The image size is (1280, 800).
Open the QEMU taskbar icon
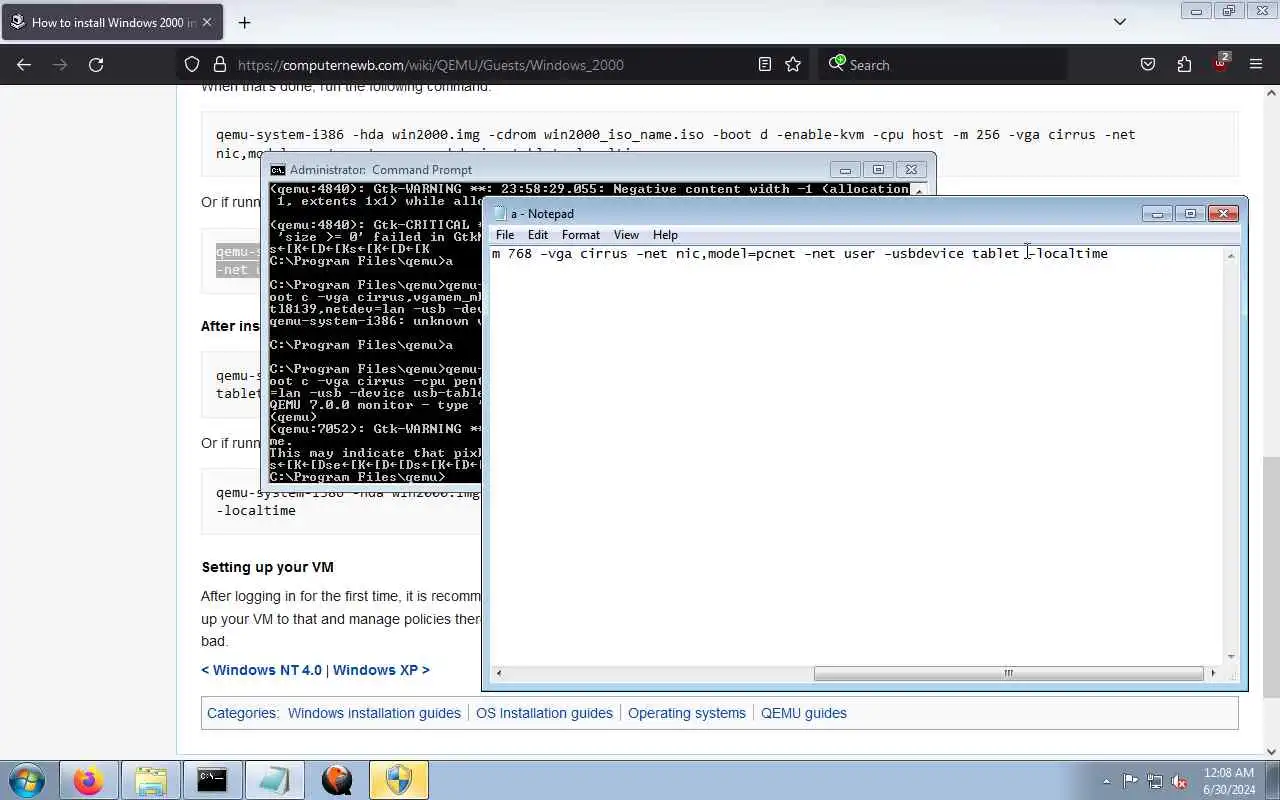click(337, 780)
